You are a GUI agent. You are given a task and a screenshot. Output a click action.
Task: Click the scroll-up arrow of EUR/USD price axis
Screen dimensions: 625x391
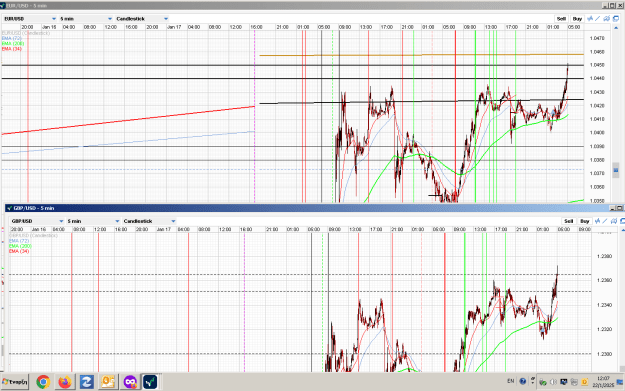click(616, 28)
